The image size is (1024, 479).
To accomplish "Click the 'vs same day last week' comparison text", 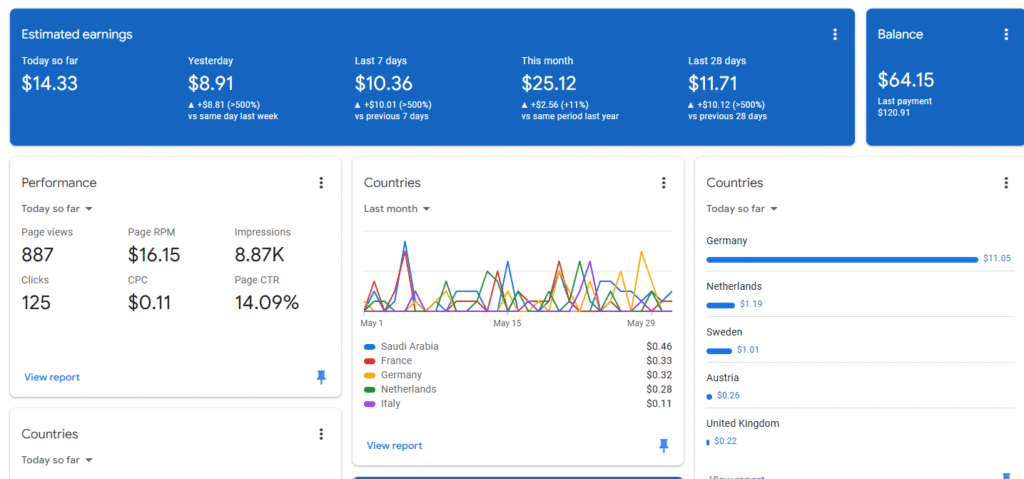I will [x=233, y=116].
